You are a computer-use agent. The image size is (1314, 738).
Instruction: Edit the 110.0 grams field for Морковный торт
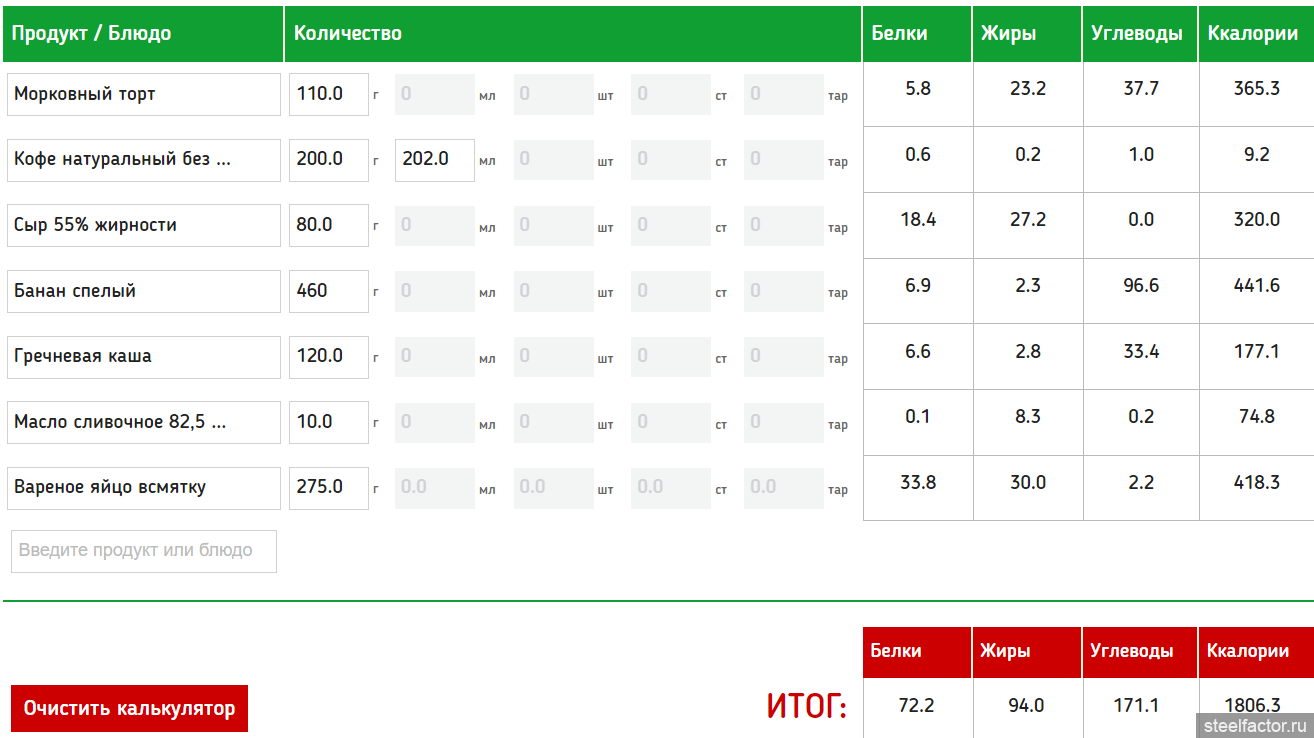pos(329,94)
